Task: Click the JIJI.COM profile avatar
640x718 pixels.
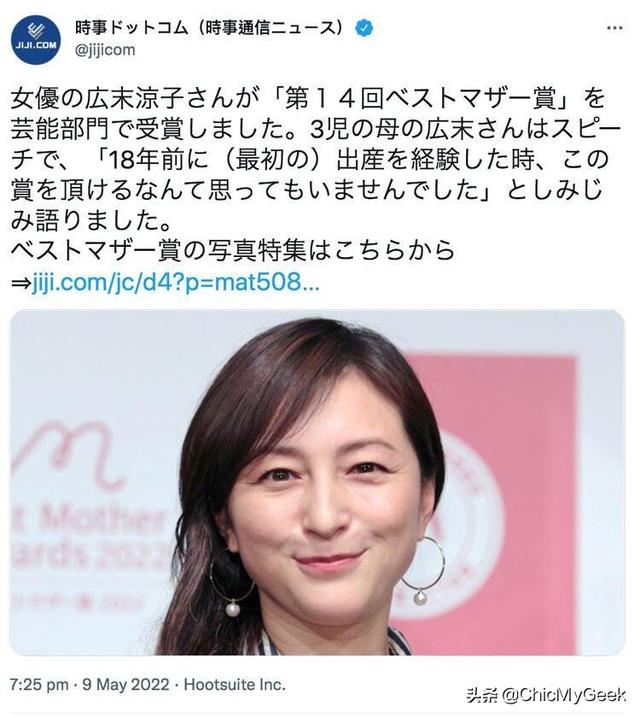Action: point(36,39)
